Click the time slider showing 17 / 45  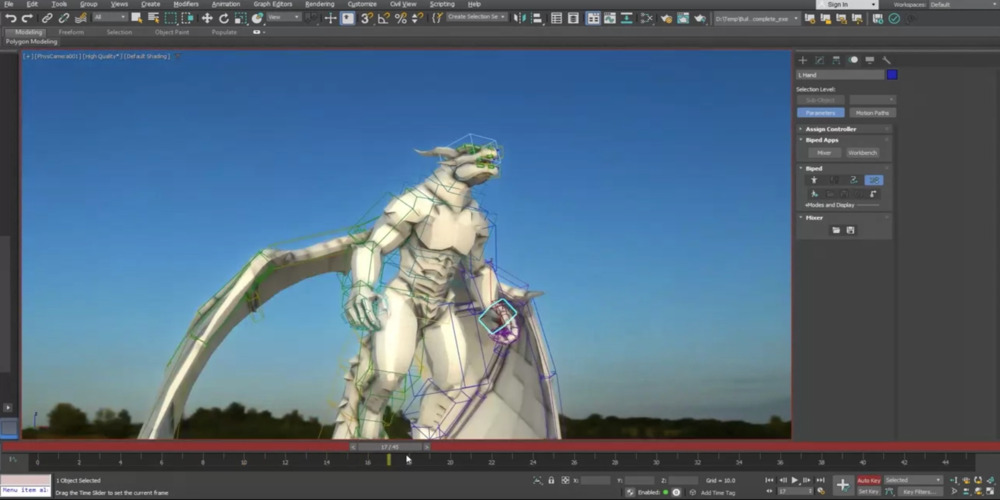(x=390, y=447)
